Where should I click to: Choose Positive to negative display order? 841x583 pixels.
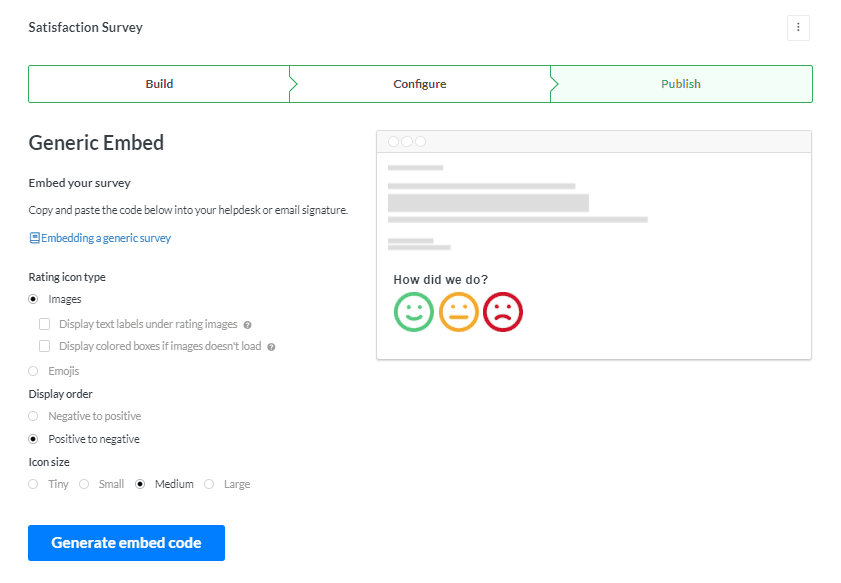click(x=33, y=439)
